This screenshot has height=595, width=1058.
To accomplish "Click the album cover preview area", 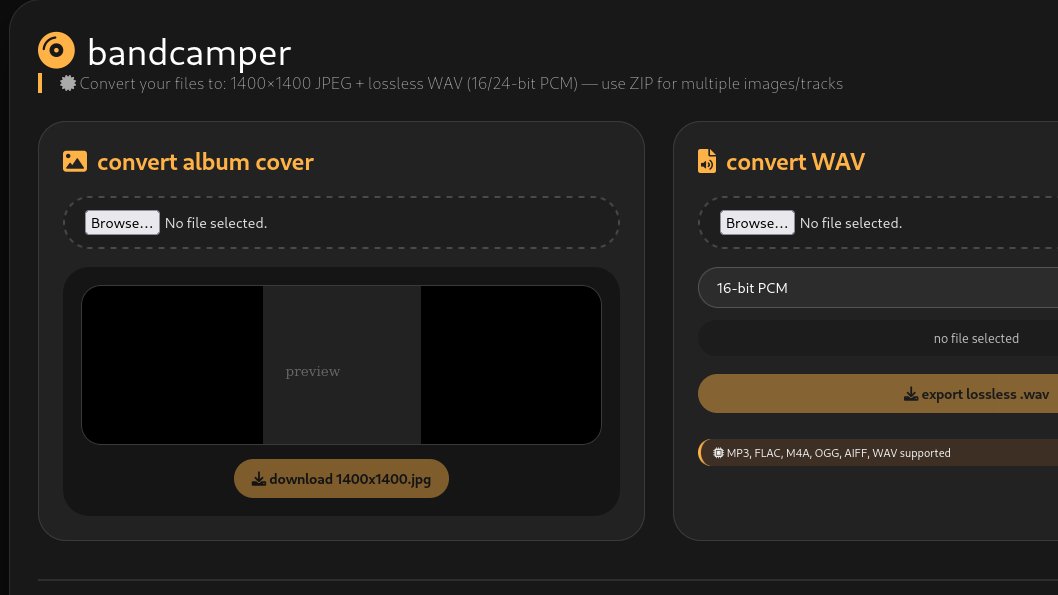I will (x=341, y=365).
